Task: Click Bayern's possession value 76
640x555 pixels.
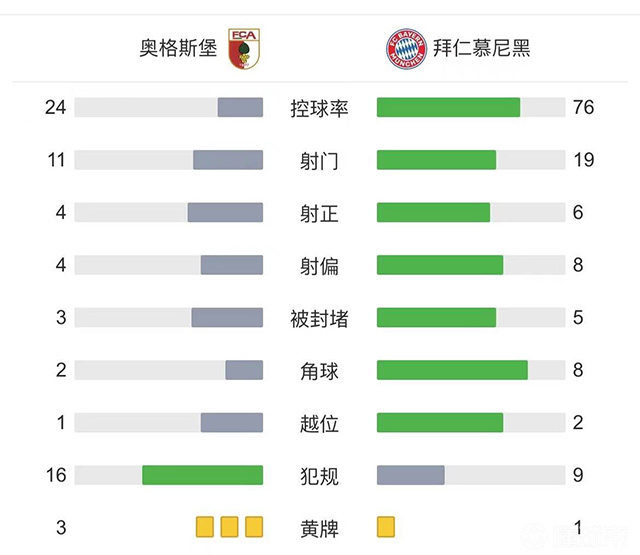Action: pyautogui.click(x=583, y=107)
